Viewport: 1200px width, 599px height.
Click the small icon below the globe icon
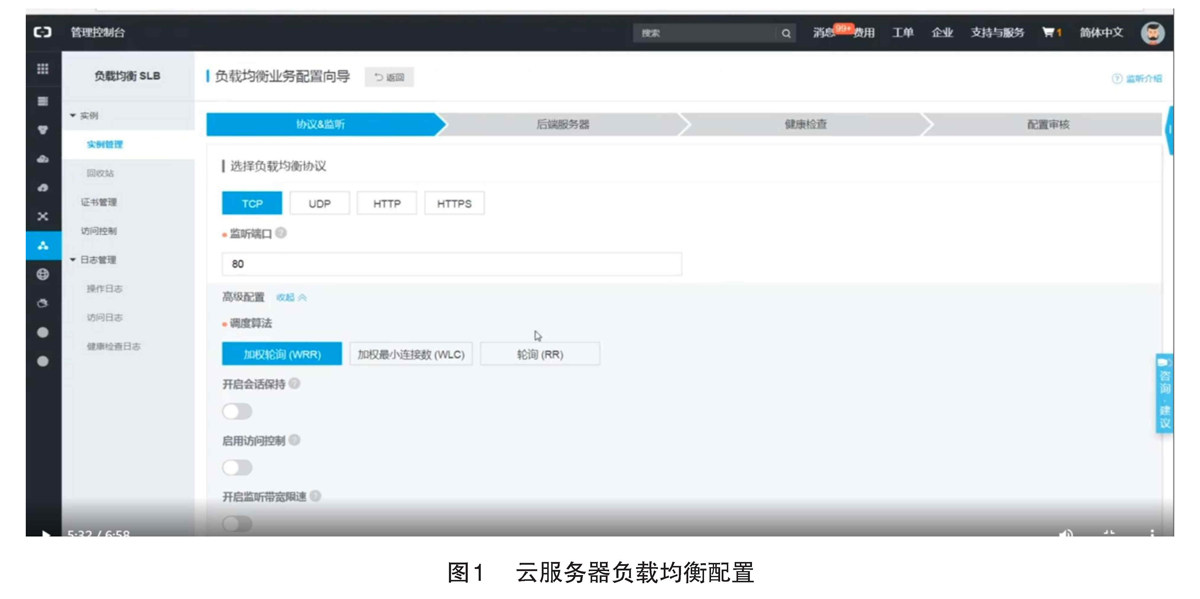(x=42, y=303)
